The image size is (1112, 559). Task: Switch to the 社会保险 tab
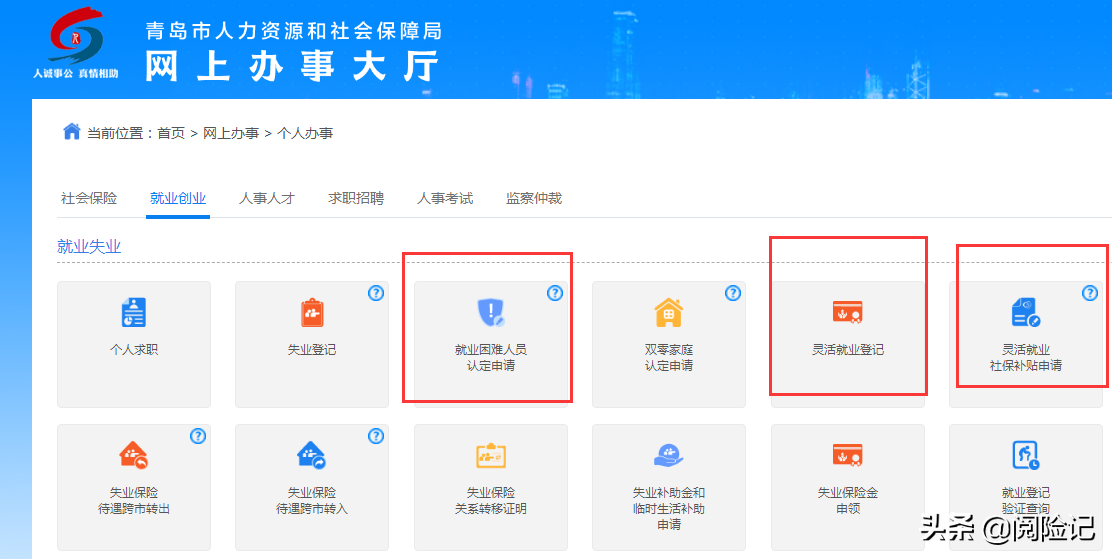point(89,199)
